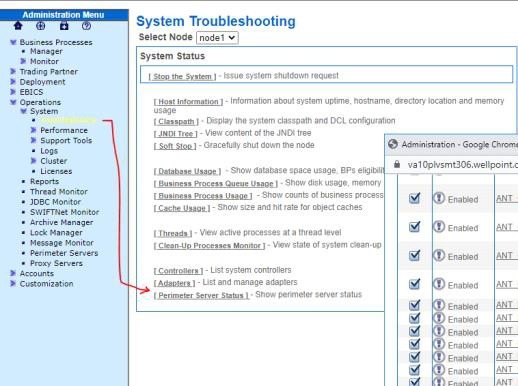Open Message Monitor menu item
Image resolution: width=518 pixels, height=386 pixels.
[62, 243]
